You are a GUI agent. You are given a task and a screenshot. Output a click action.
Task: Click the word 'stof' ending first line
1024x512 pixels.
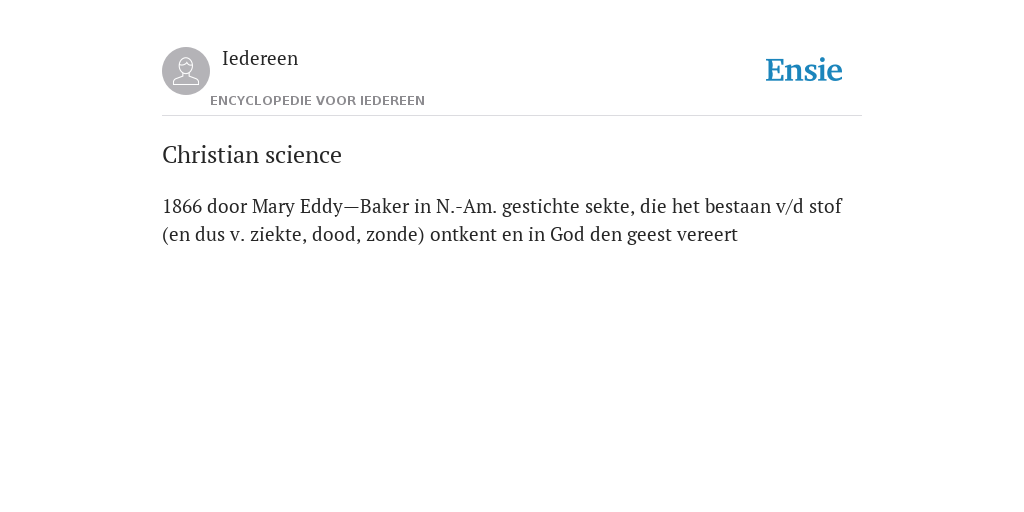coord(825,206)
